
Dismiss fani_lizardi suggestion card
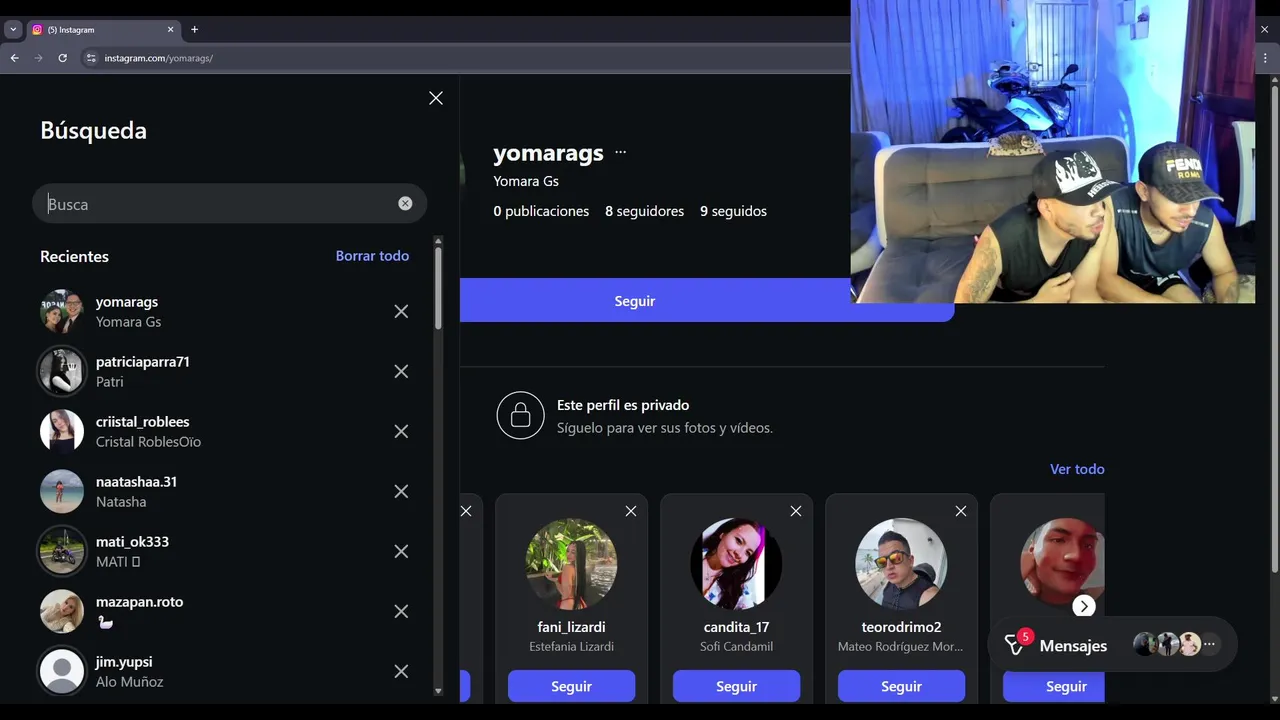[631, 511]
